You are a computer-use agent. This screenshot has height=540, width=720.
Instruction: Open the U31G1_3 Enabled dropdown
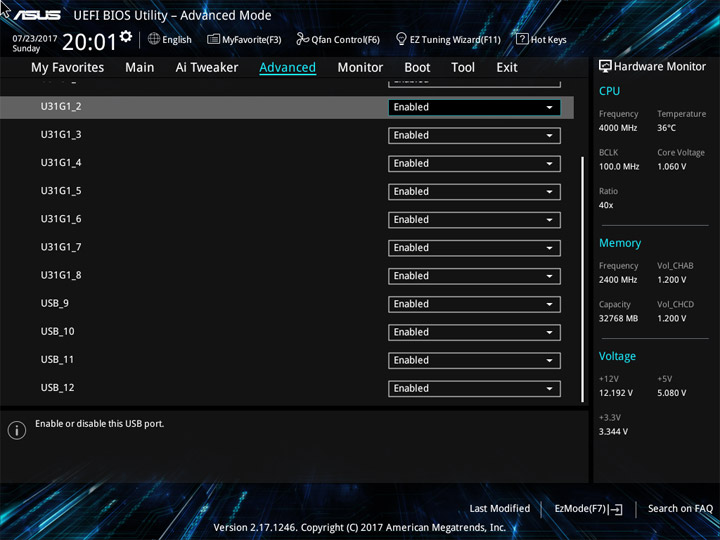(474, 135)
